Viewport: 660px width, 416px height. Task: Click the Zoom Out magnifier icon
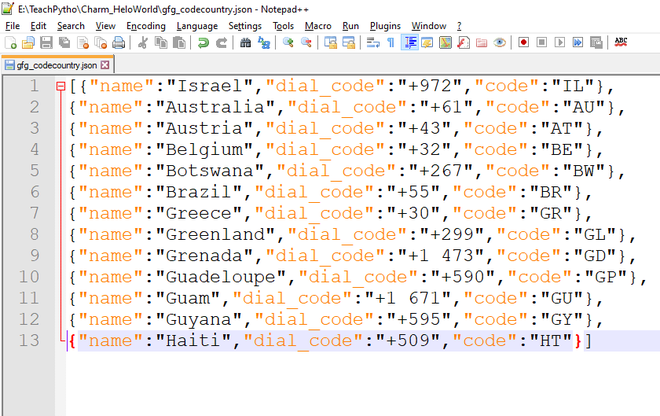click(x=306, y=43)
